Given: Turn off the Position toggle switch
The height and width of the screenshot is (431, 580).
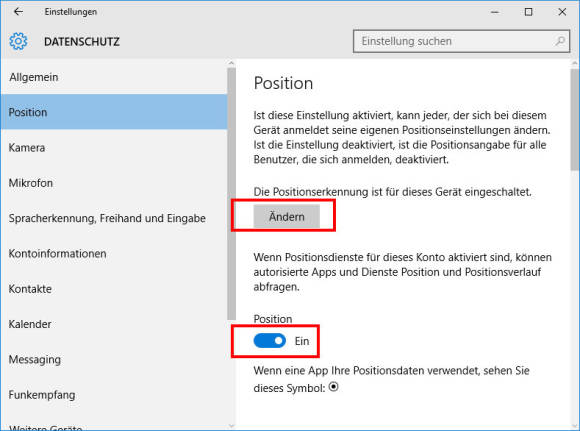Looking at the screenshot, I should (x=270, y=341).
